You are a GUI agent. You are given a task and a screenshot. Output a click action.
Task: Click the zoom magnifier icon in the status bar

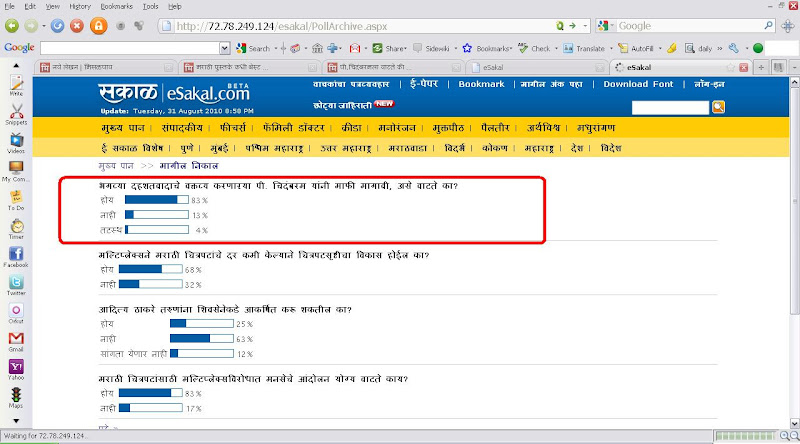click(786, 436)
